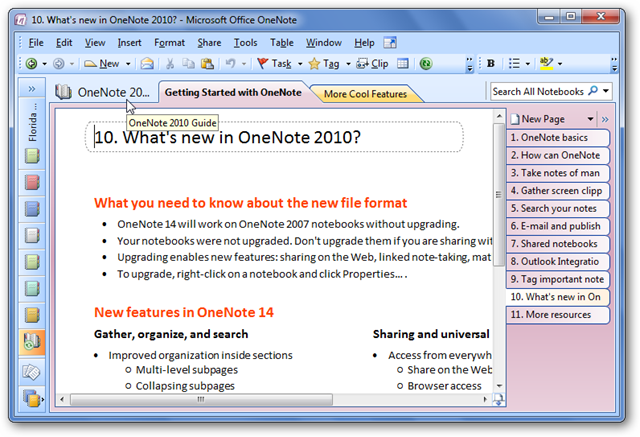Viewport: 640px width, 437px height.
Task: Open the Share menu
Action: 209,42
